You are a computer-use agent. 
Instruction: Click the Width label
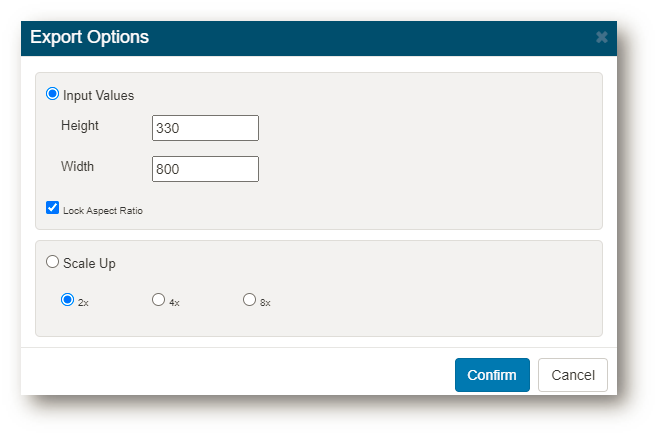click(x=77, y=166)
